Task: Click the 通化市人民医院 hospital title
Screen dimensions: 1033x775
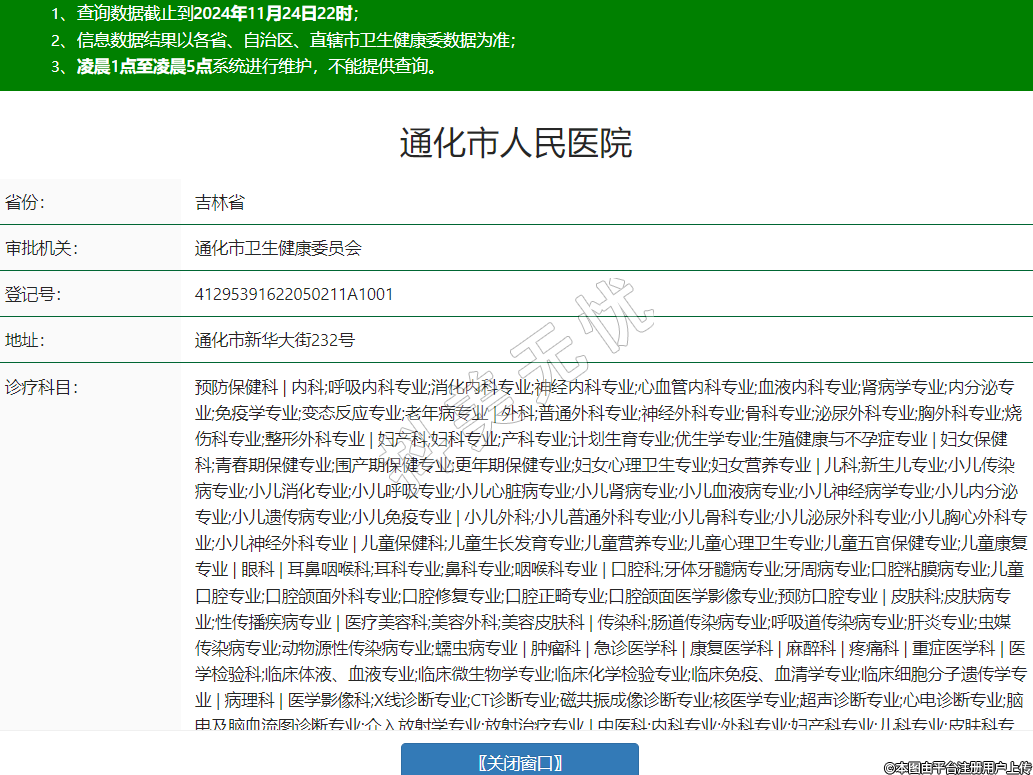Action: pos(516,143)
